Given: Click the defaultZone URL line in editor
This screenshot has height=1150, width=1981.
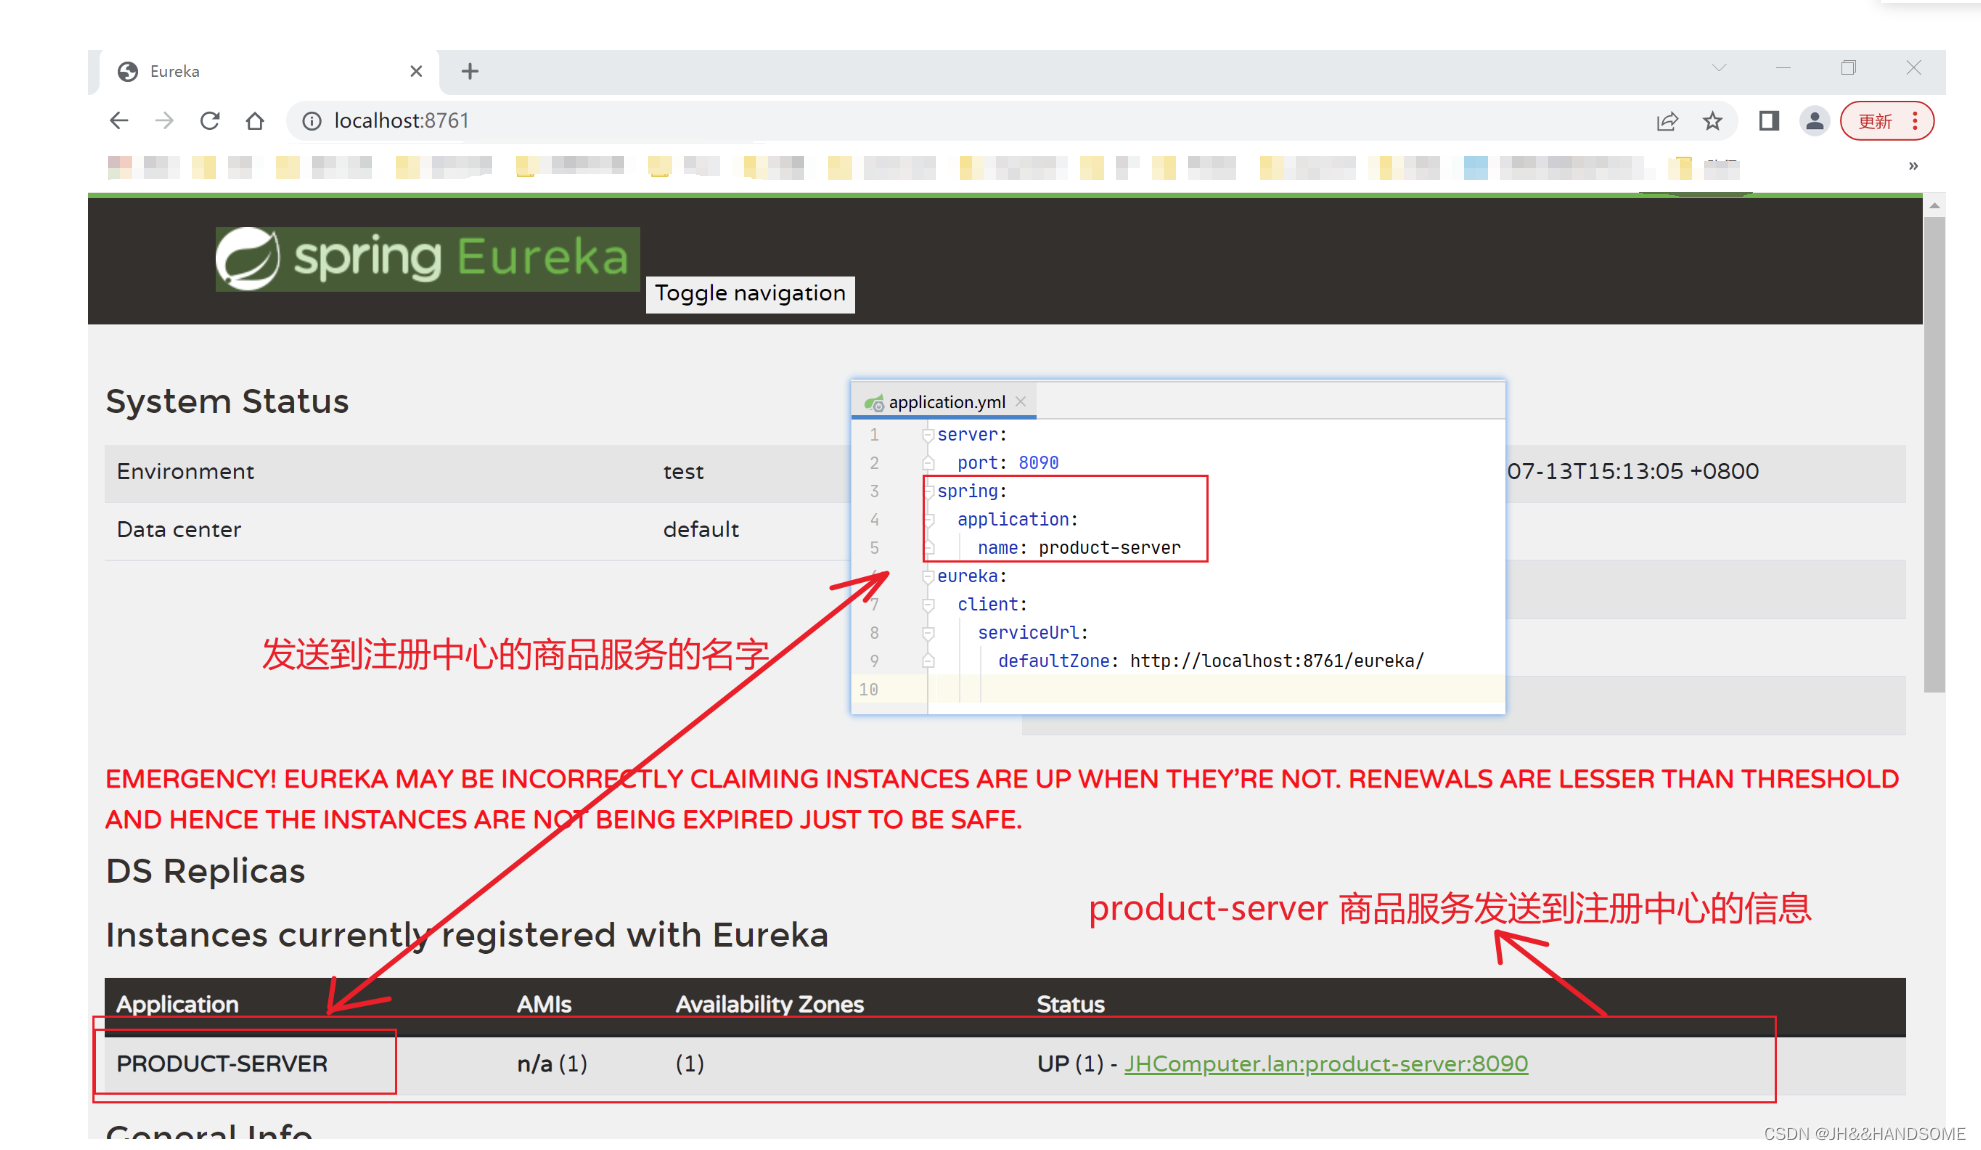Looking at the screenshot, I should 1210,661.
